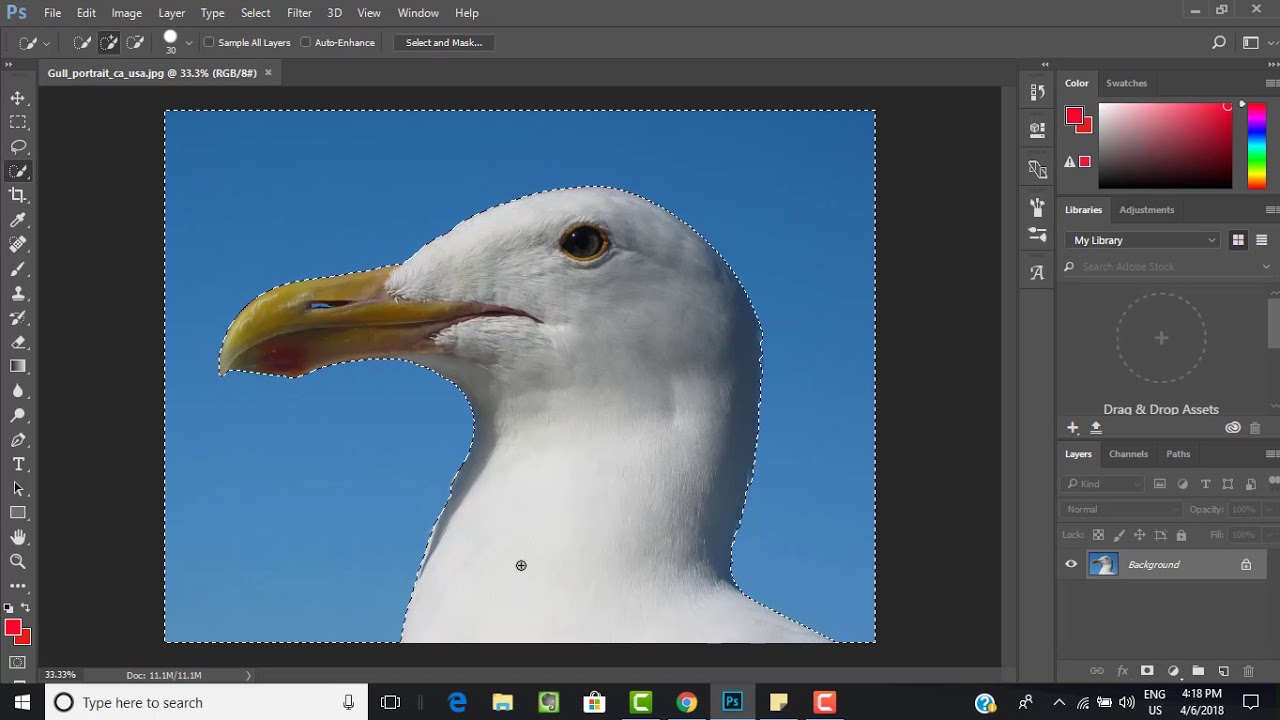Click the hue spectrum slider
The image size is (1280, 720).
pyautogui.click(x=1257, y=146)
